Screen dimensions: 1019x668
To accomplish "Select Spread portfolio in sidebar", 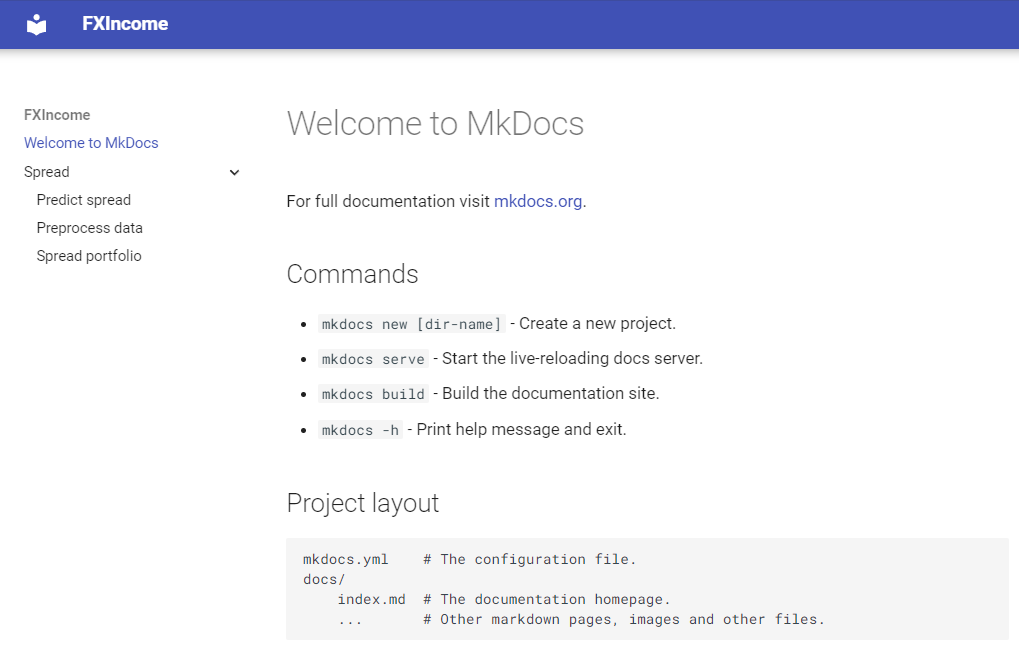I will [89, 255].
